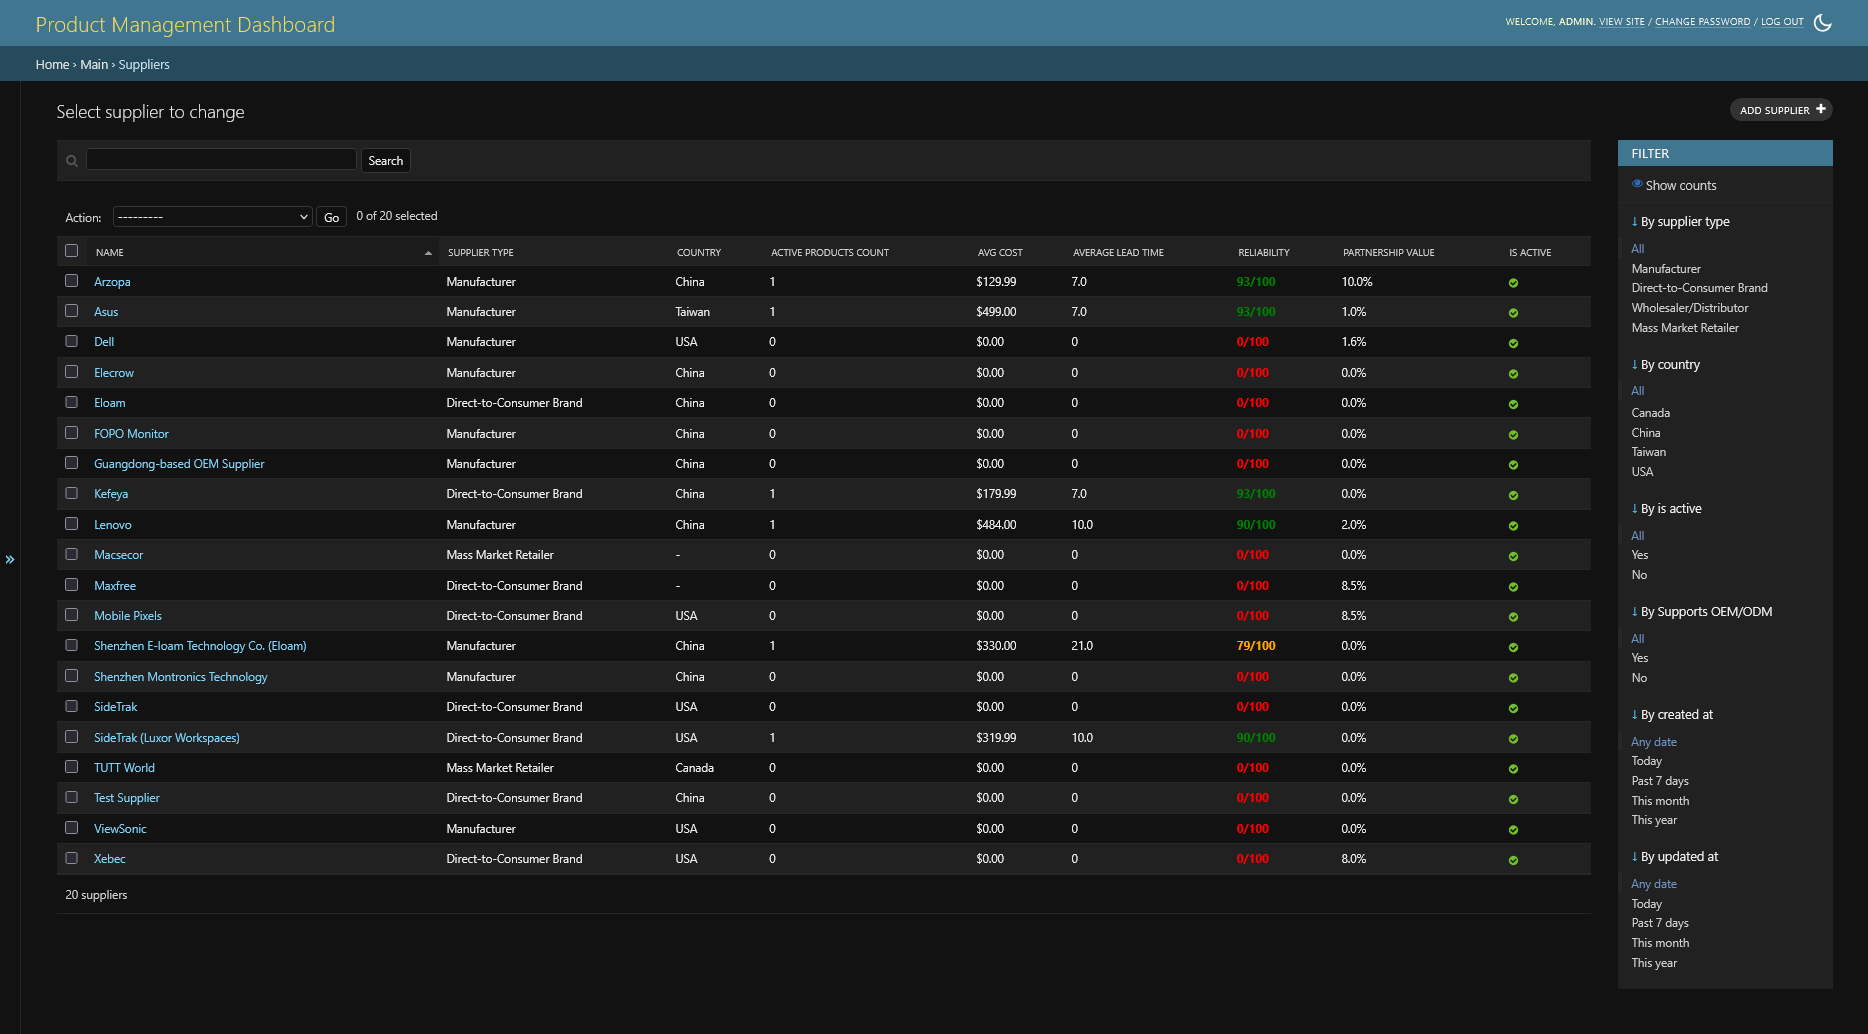Click the Search button
The height and width of the screenshot is (1034, 1868).
385,161
